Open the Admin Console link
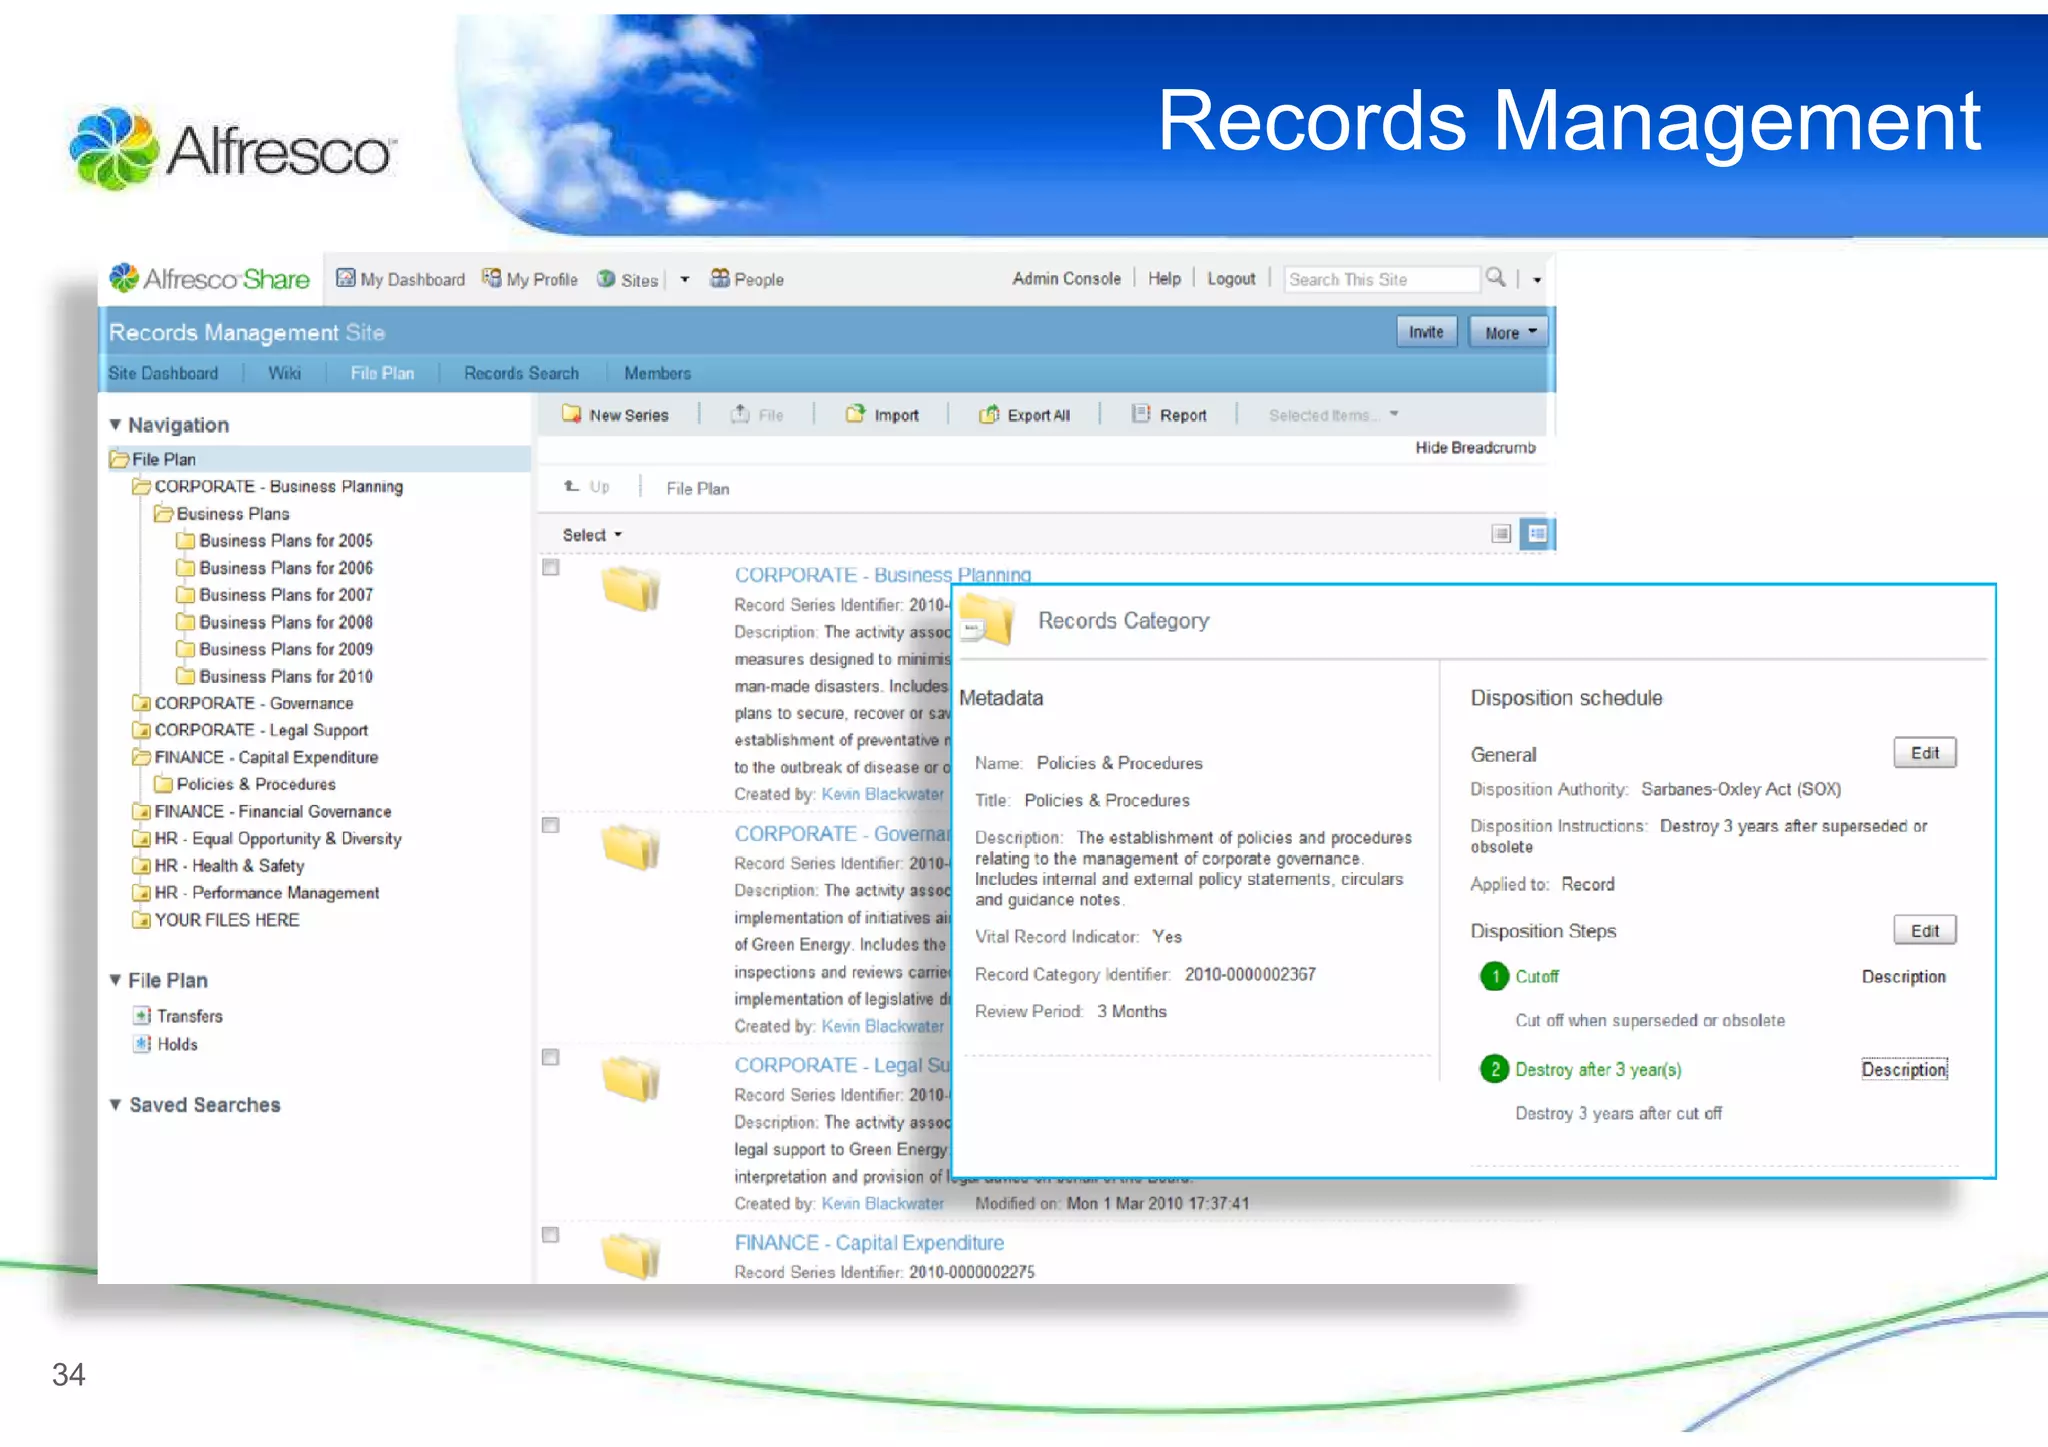Image resolution: width=2048 pixels, height=1447 pixels. point(1066,279)
